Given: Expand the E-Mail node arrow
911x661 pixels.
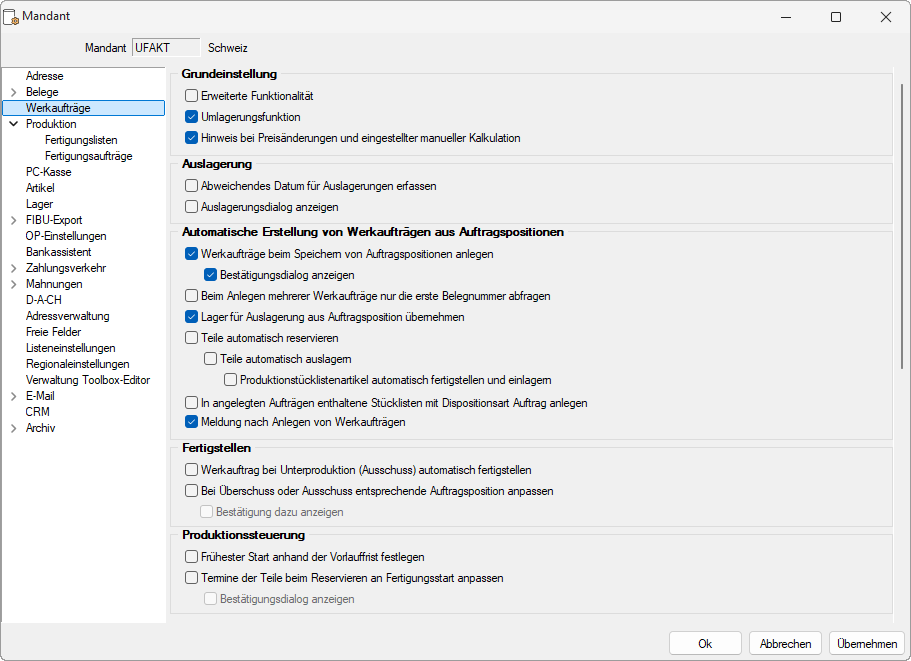Looking at the screenshot, I should 13,396.
